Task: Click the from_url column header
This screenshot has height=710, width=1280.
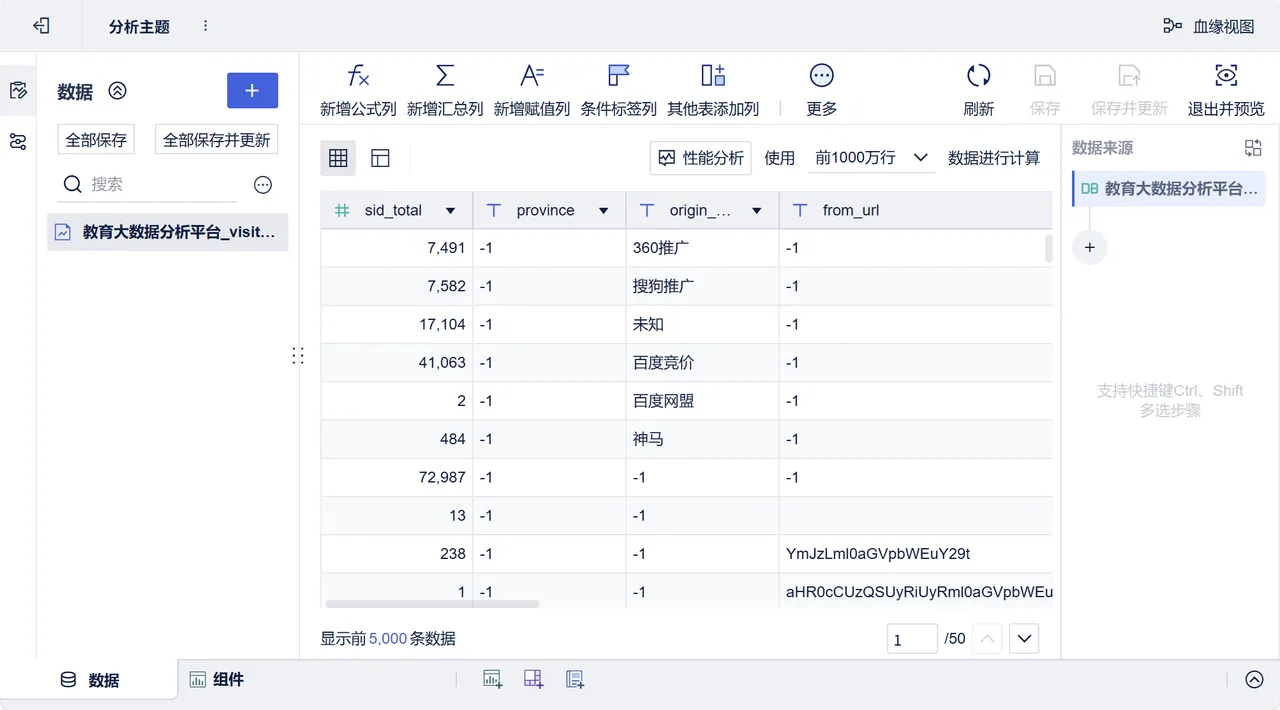Action: 915,210
